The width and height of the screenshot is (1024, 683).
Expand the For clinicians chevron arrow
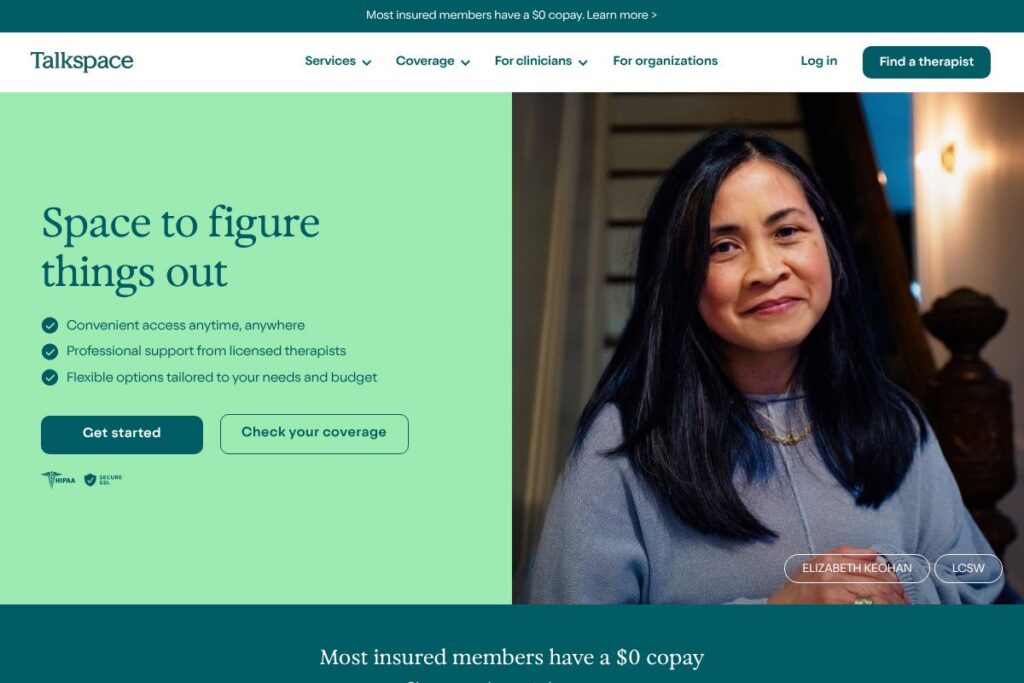[x=583, y=63]
